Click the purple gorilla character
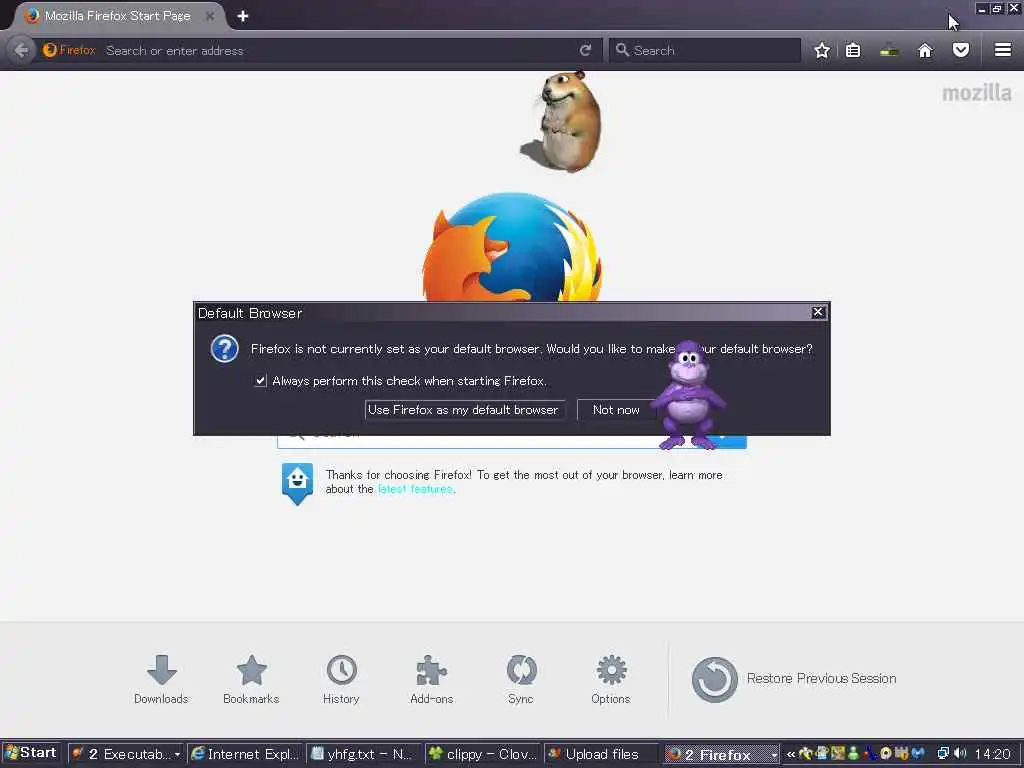The image size is (1024, 768). [x=688, y=396]
